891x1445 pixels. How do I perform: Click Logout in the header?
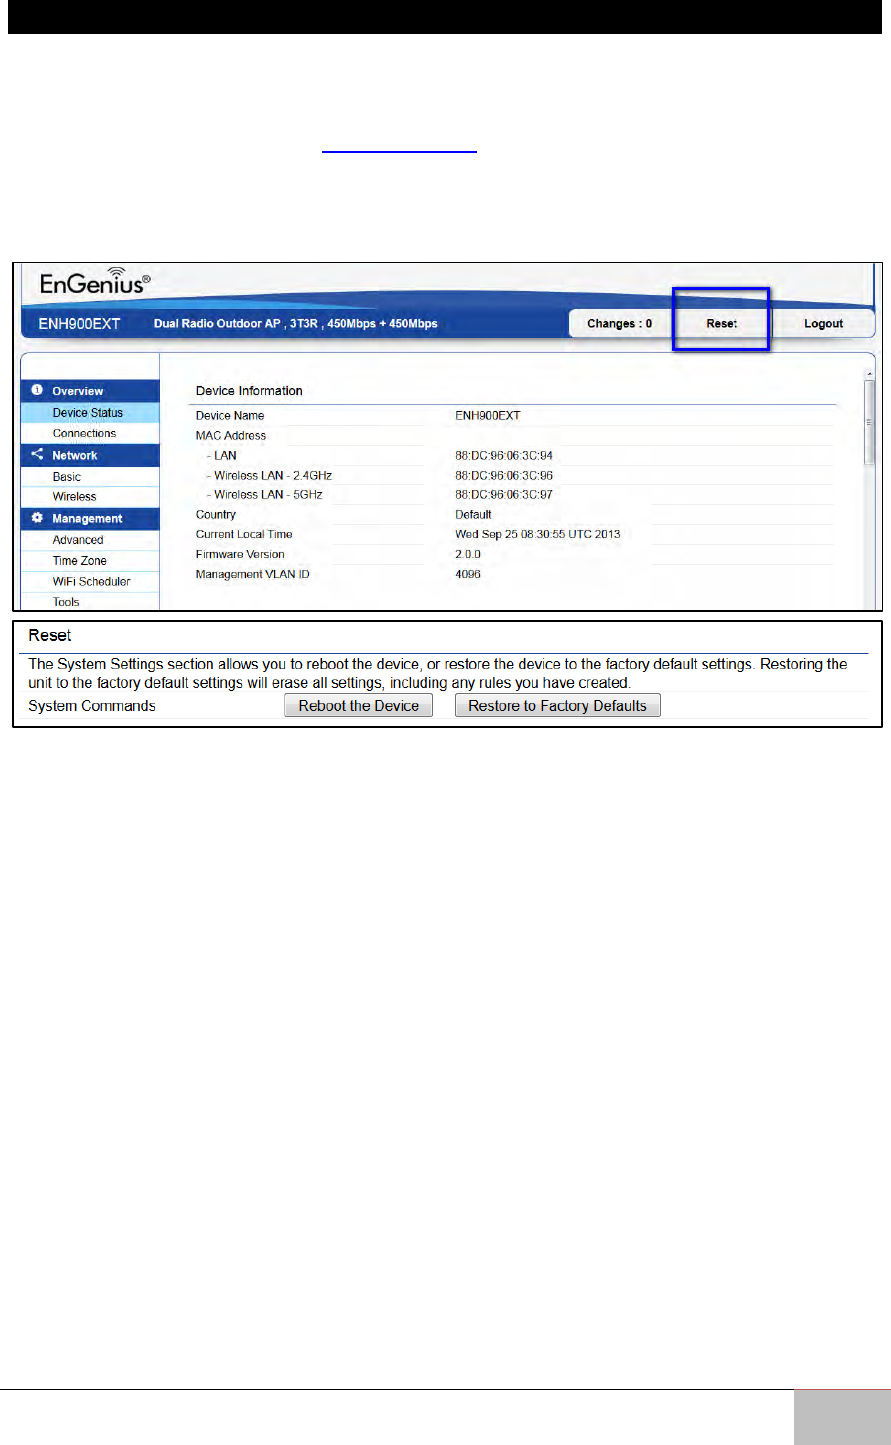click(x=823, y=324)
